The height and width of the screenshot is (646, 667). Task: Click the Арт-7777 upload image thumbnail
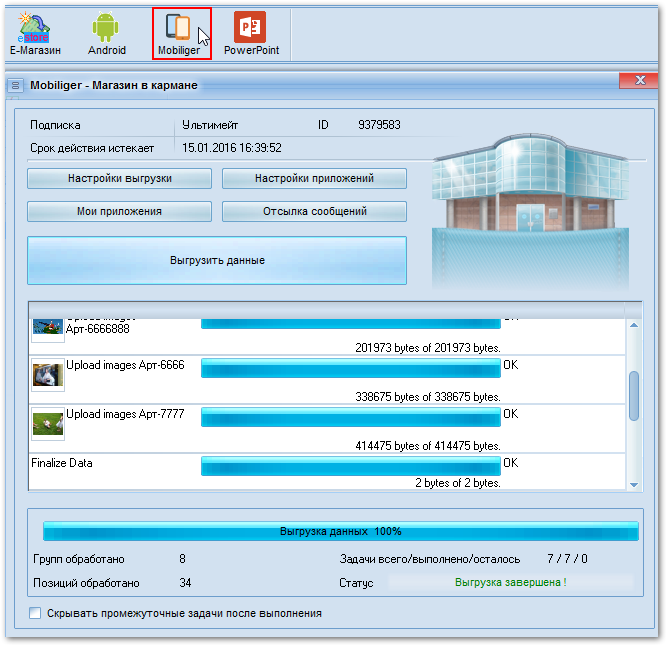(48, 423)
